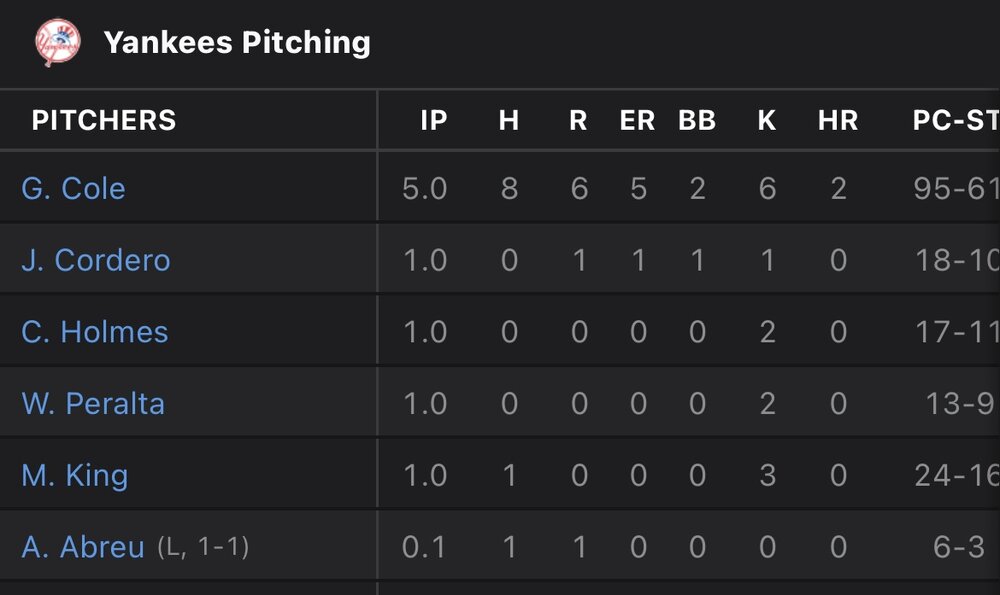Click the PC-ST column header
Image resolution: width=1000 pixels, height=595 pixels.
[955, 121]
